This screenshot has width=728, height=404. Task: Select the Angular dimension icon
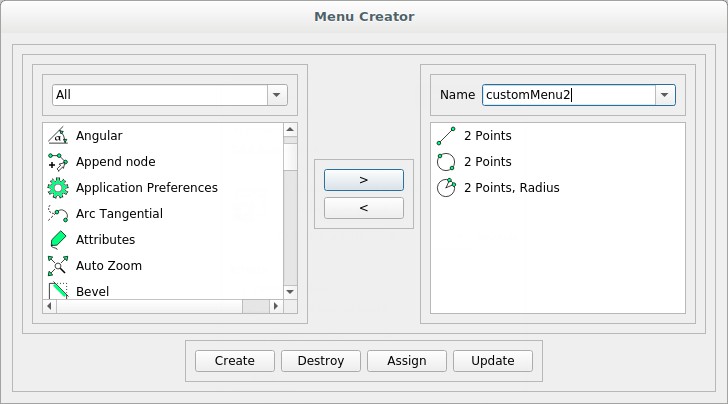[x=58, y=136]
